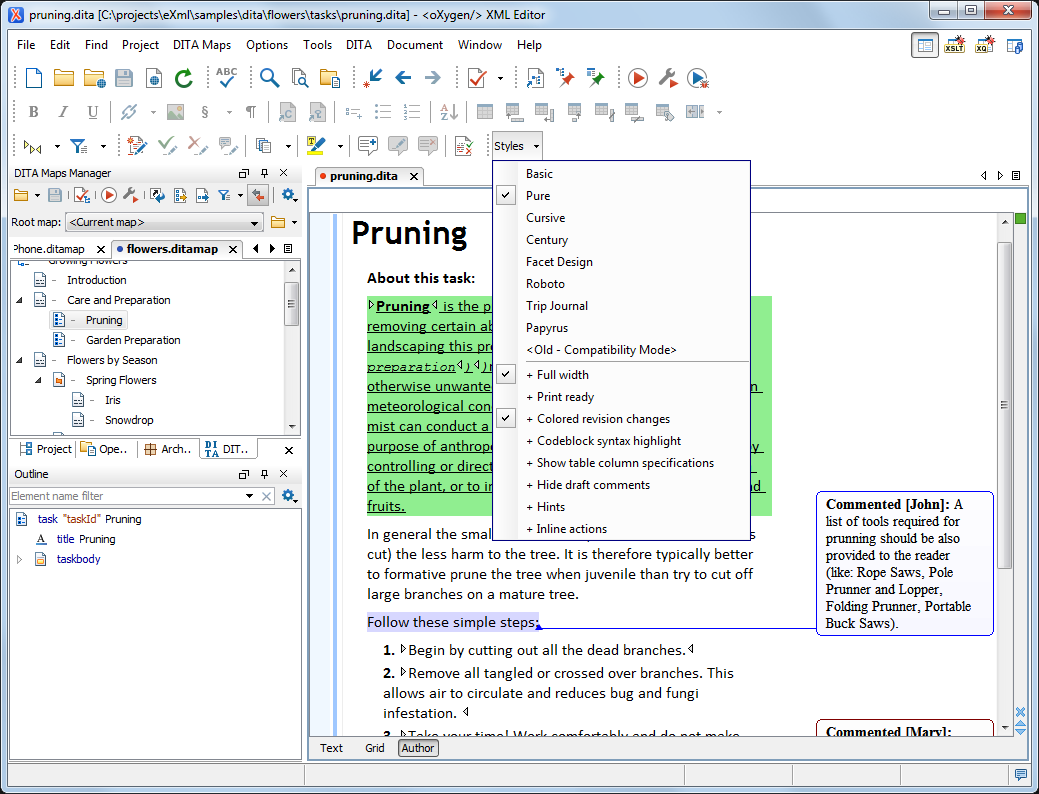This screenshot has width=1039, height=794.
Task: Switch to Text editing mode tab
Action: [x=331, y=748]
